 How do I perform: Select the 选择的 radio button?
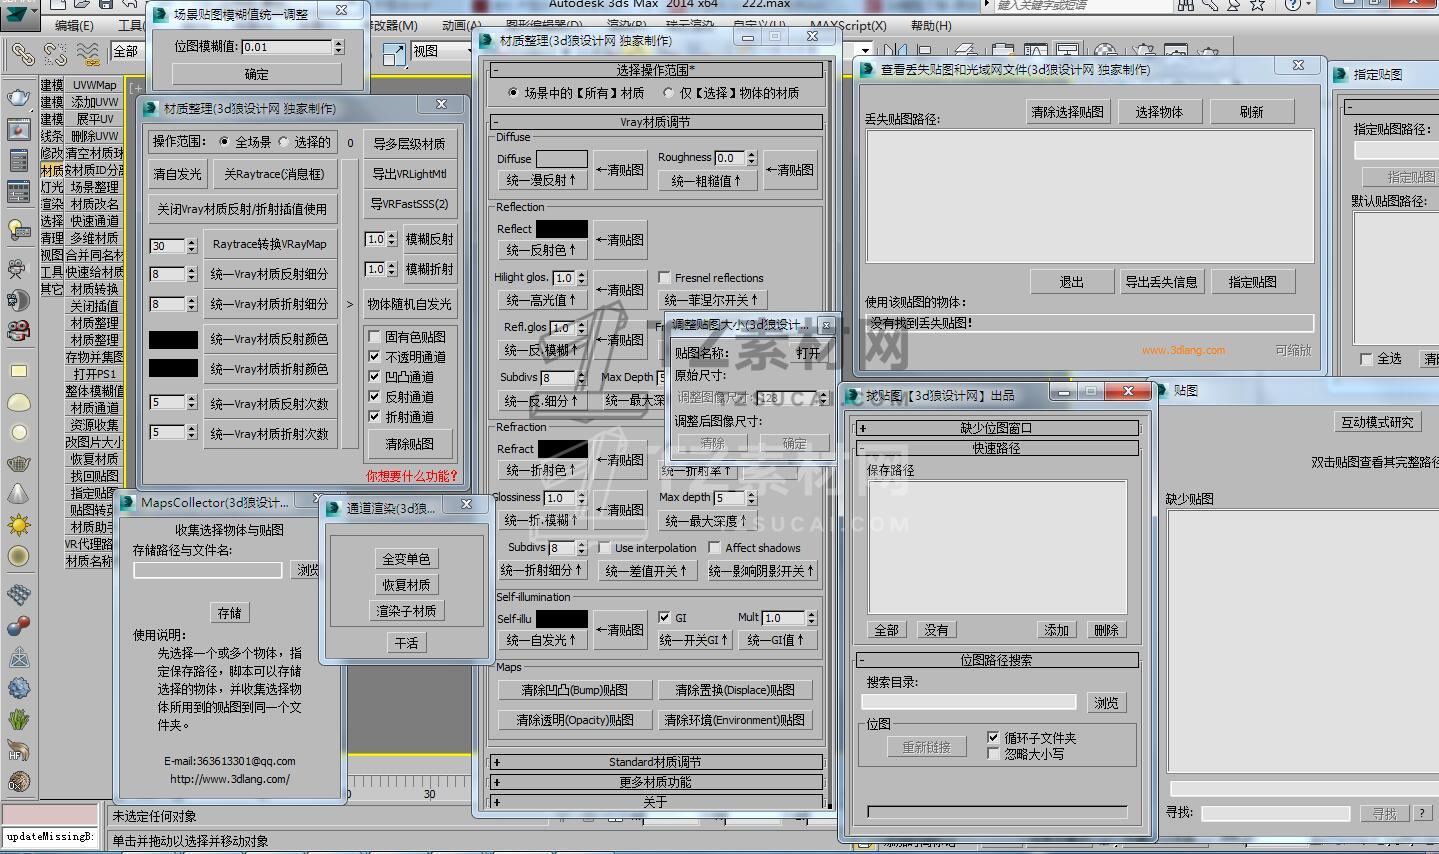(283, 142)
